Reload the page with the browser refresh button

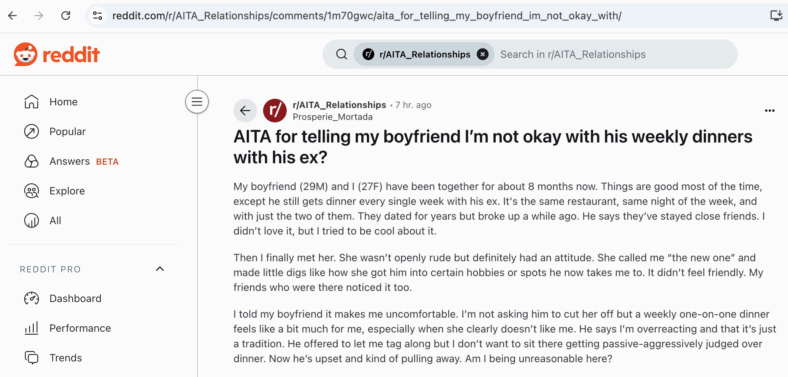pyautogui.click(x=65, y=16)
